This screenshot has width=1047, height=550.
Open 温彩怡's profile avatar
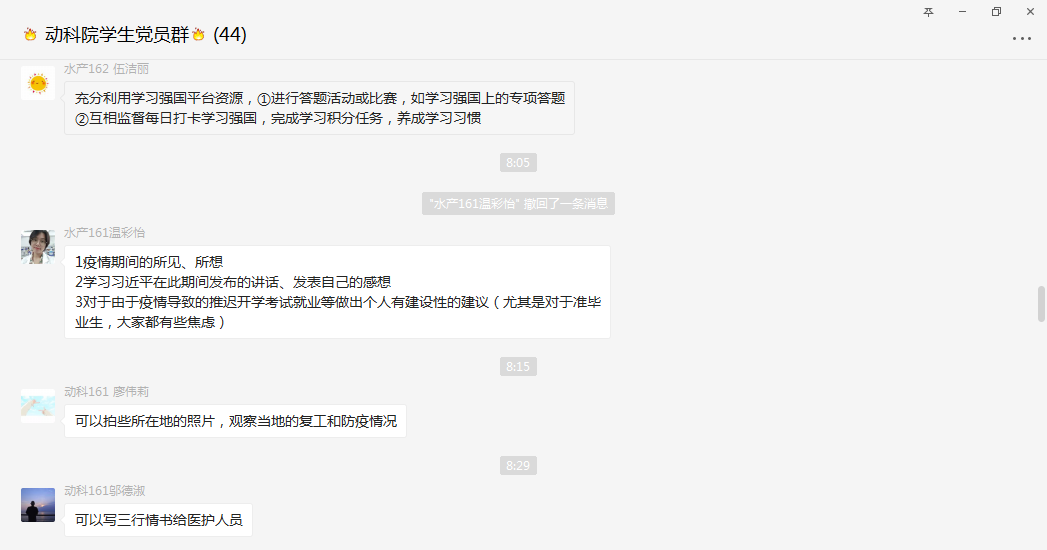[38, 247]
